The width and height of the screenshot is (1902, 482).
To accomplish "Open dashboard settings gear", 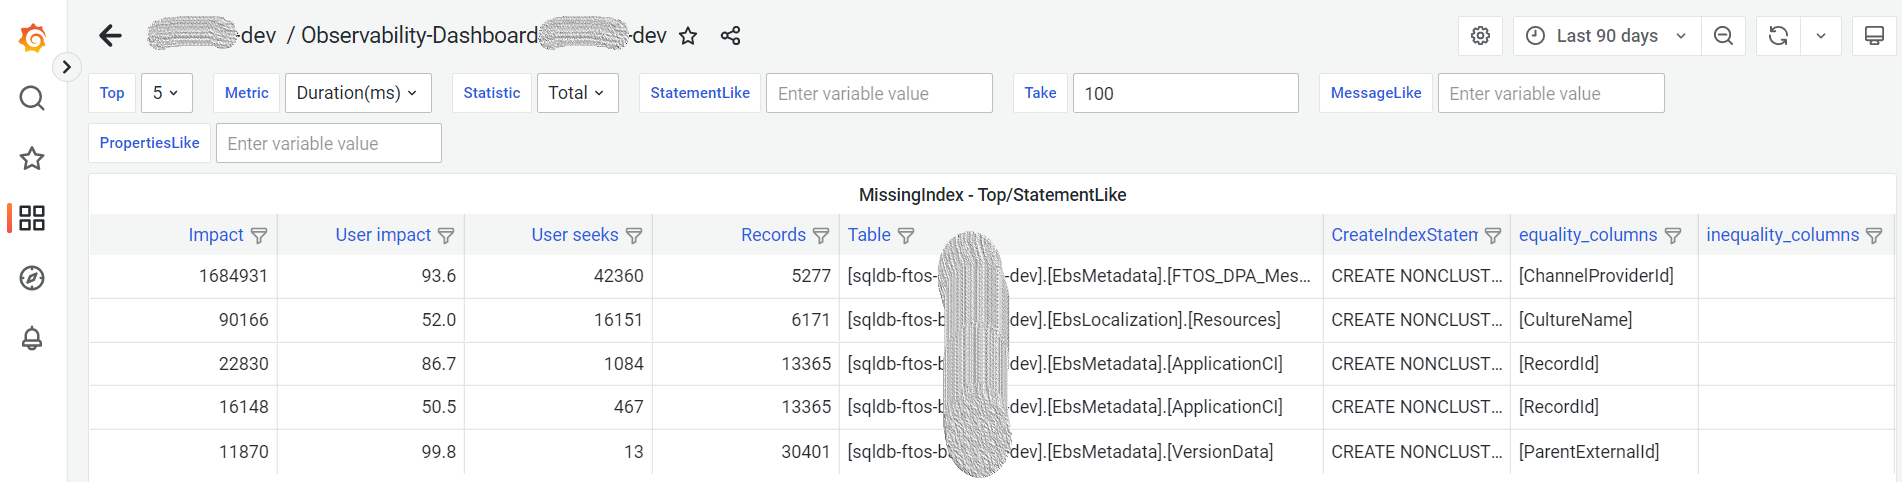I will tap(1480, 36).
